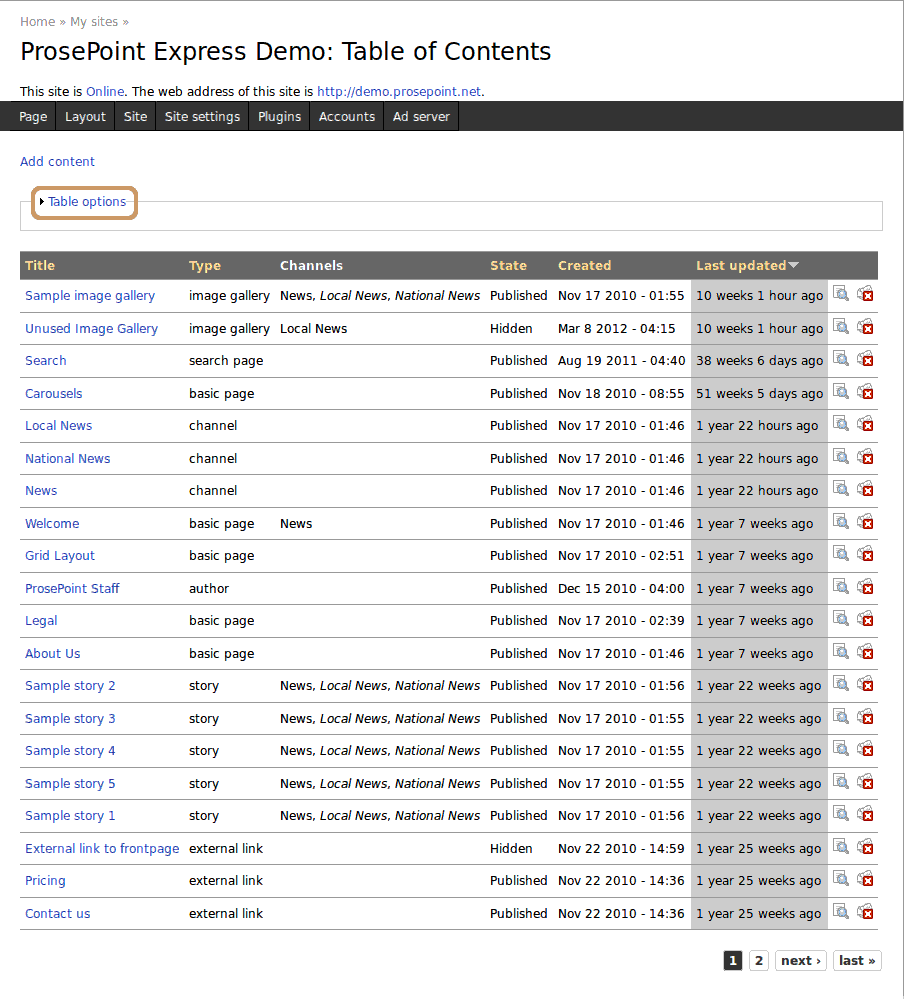The width and height of the screenshot is (904, 999).
Task: Click the Add content link
Action: pos(57,162)
